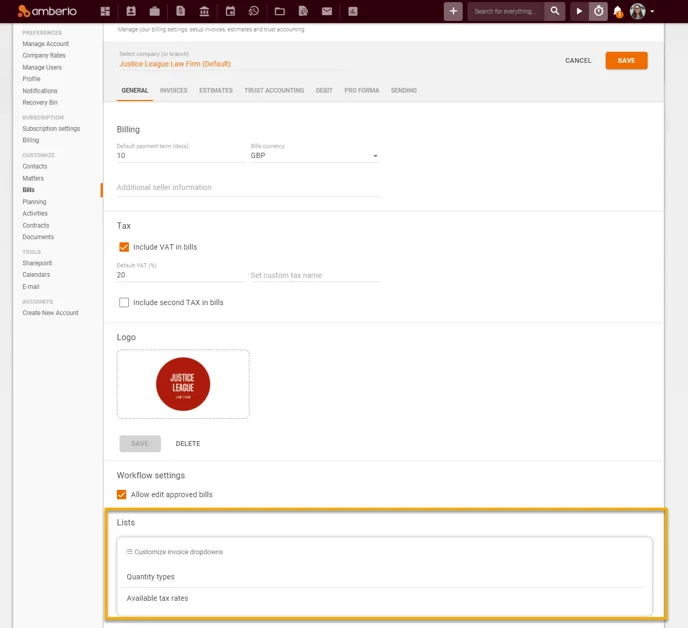Open Contracts in sidebar
Image resolution: width=688 pixels, height=628 pixels.
click(x=36, y=225)
